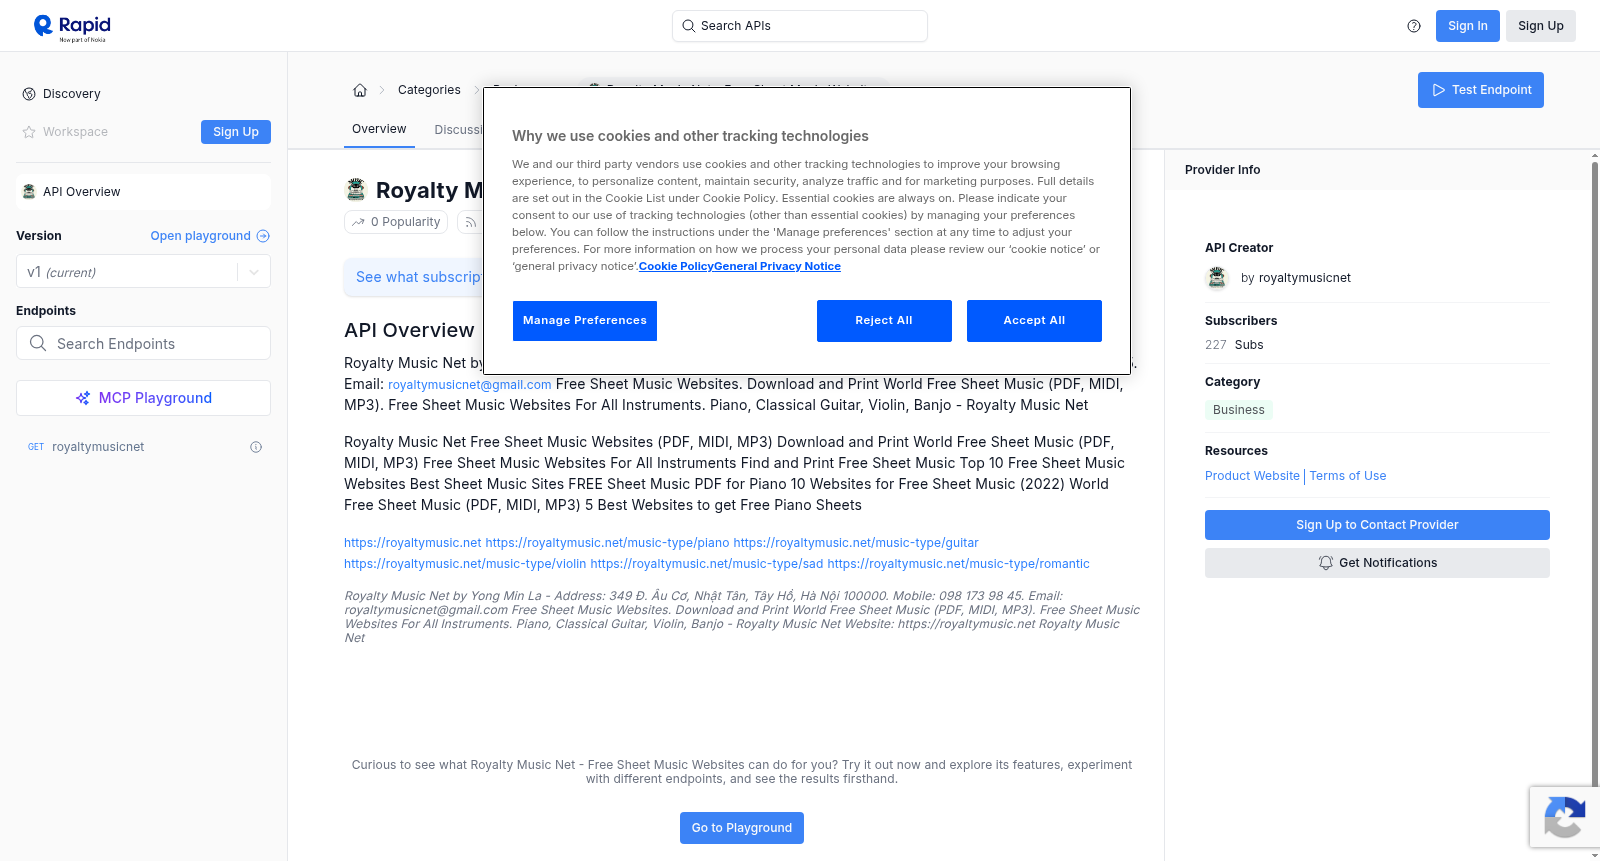Click the API Creator avatar image
The image size is (1600, 861).
click(x=1217, y=277)
